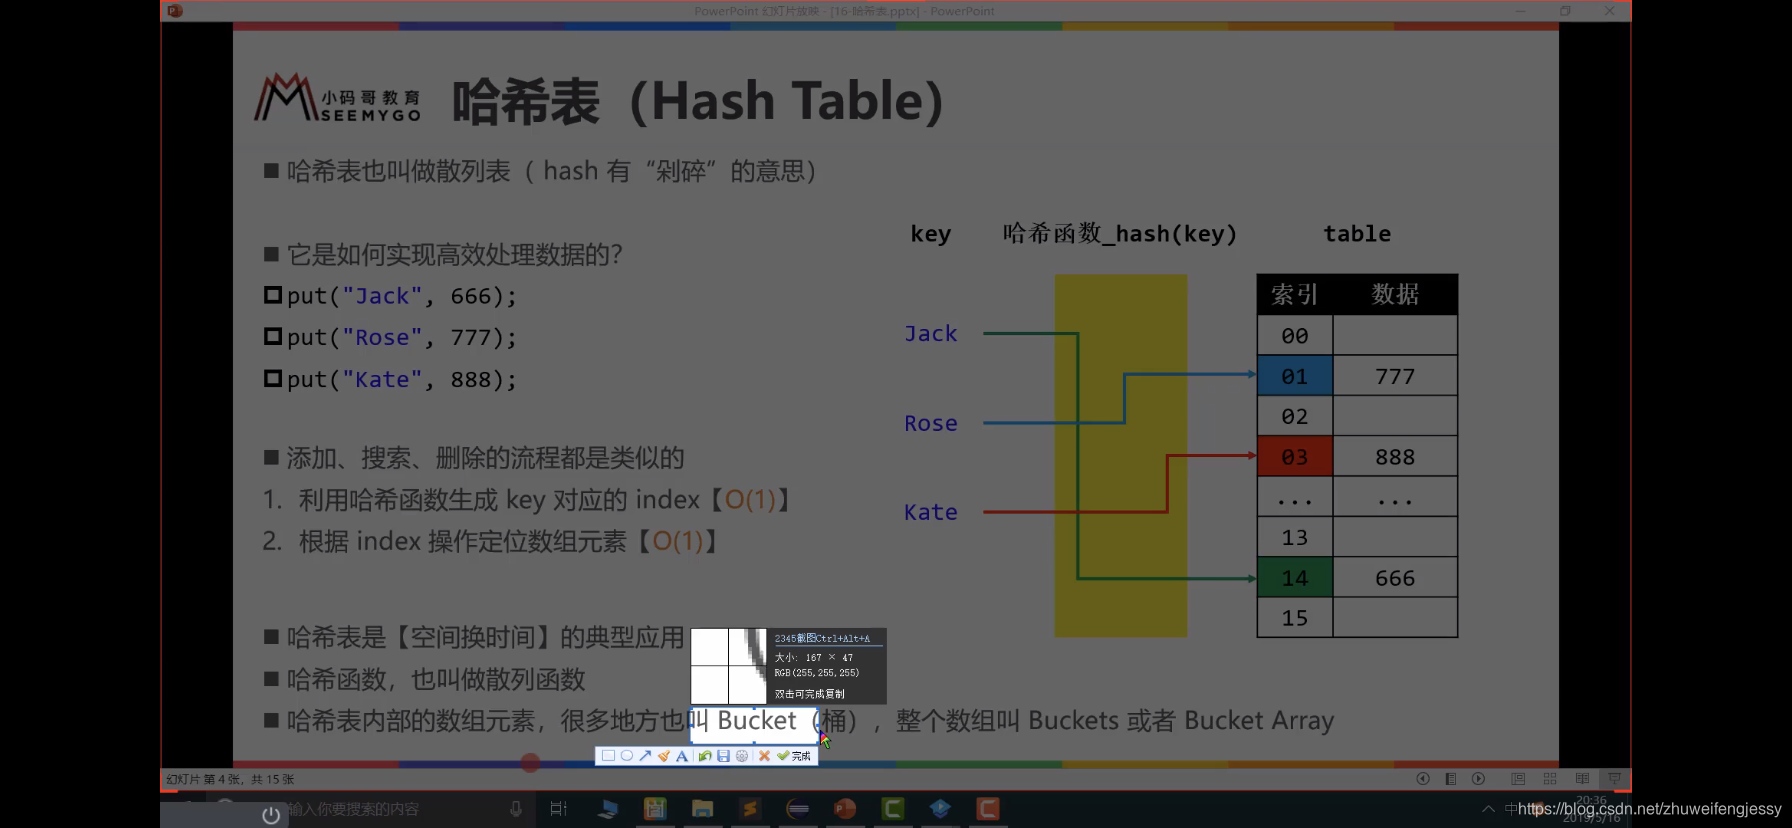Click the power button overlay icon

point(271,815)
